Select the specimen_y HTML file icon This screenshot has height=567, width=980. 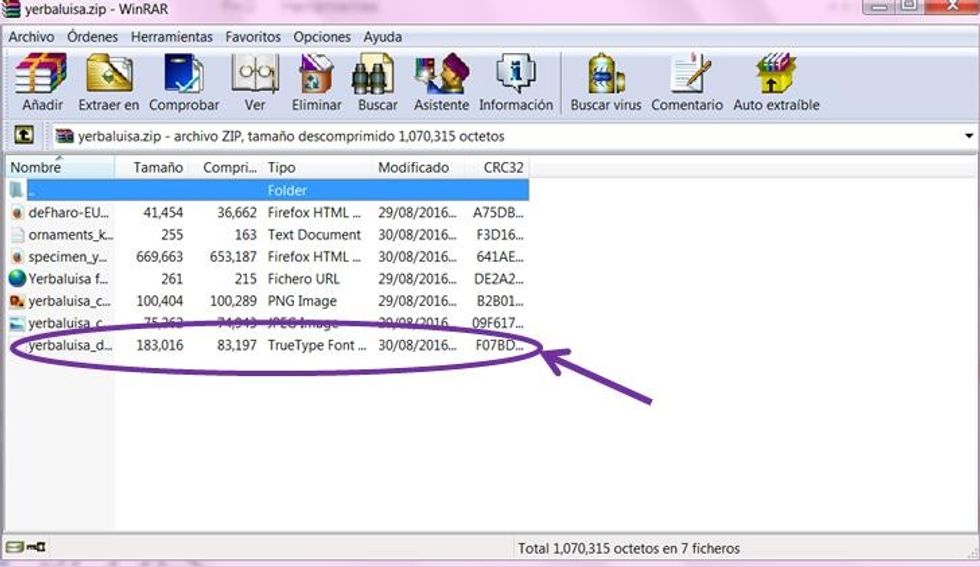18,256
